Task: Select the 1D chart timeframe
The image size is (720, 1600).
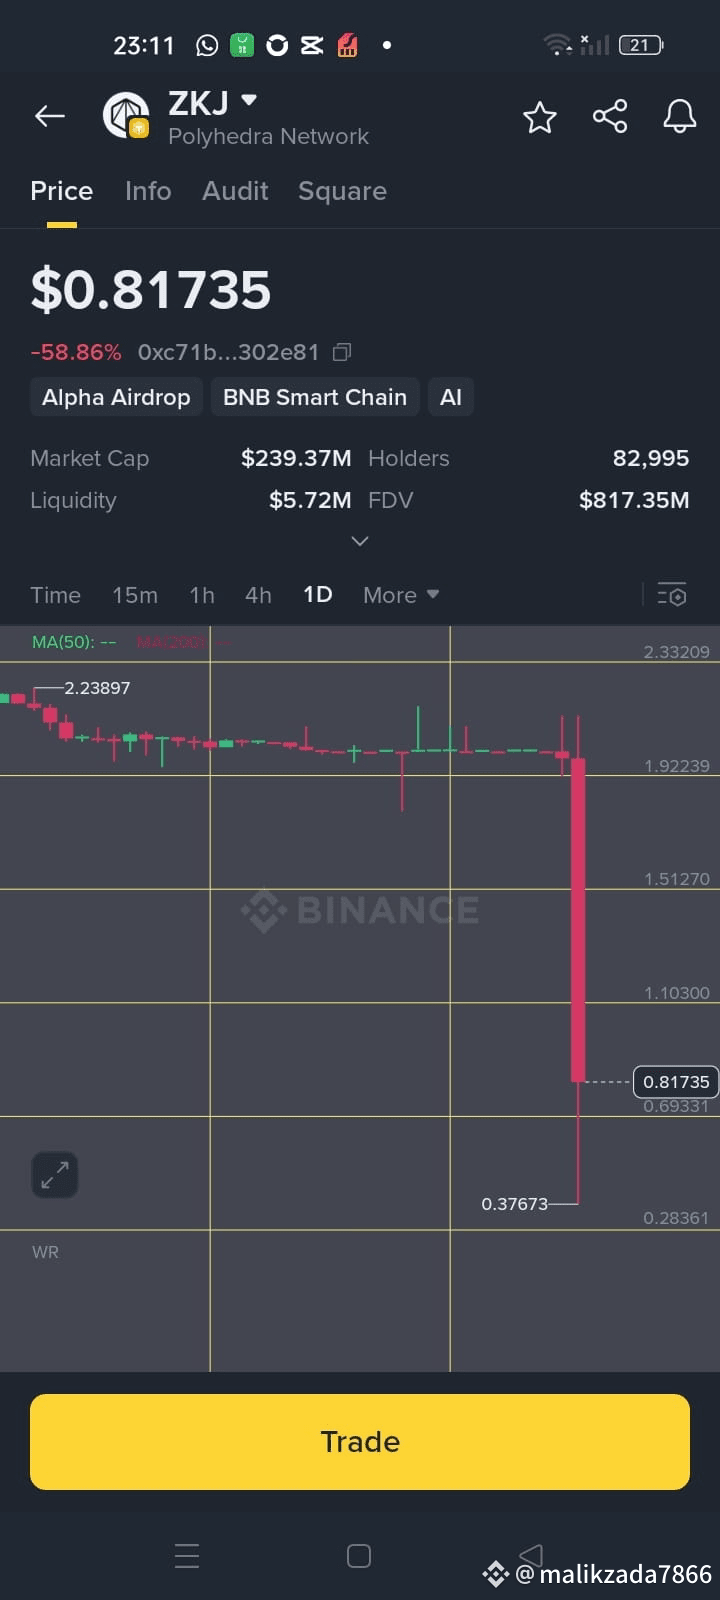Action: (317, 594)
